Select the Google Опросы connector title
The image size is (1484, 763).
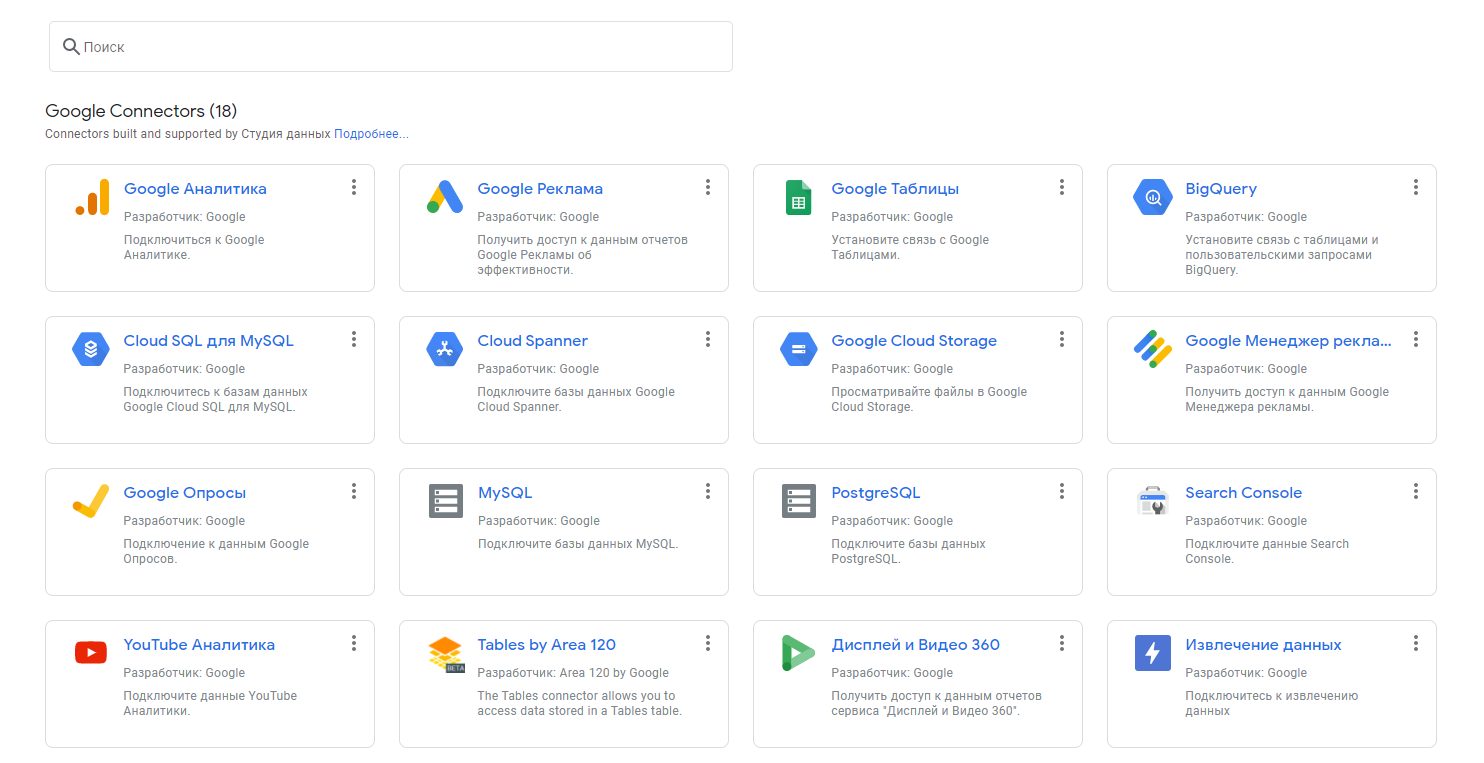184,493
